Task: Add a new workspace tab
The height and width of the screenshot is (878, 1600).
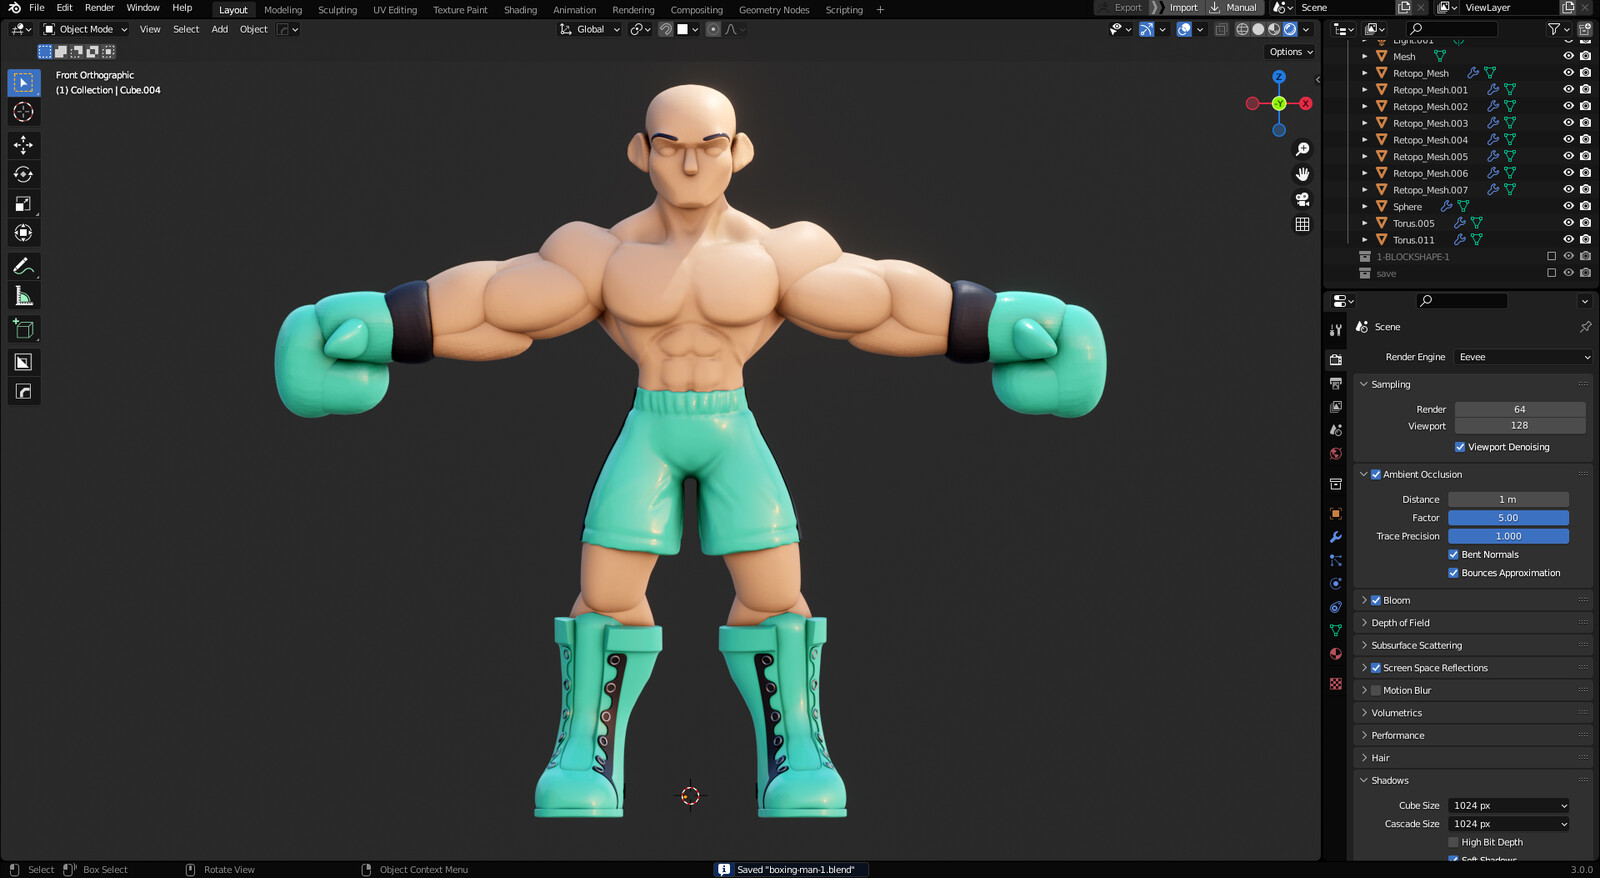Action: pos(880,10)
